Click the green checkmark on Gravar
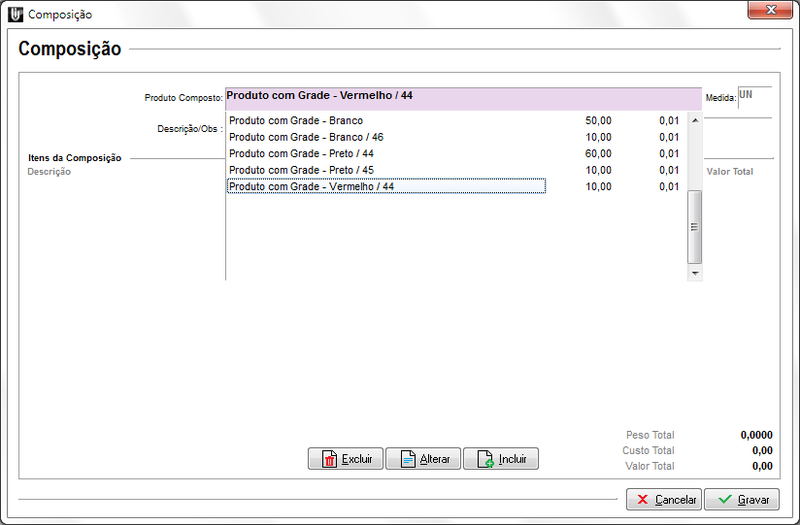Screen dimensions: 800x525 724,499
